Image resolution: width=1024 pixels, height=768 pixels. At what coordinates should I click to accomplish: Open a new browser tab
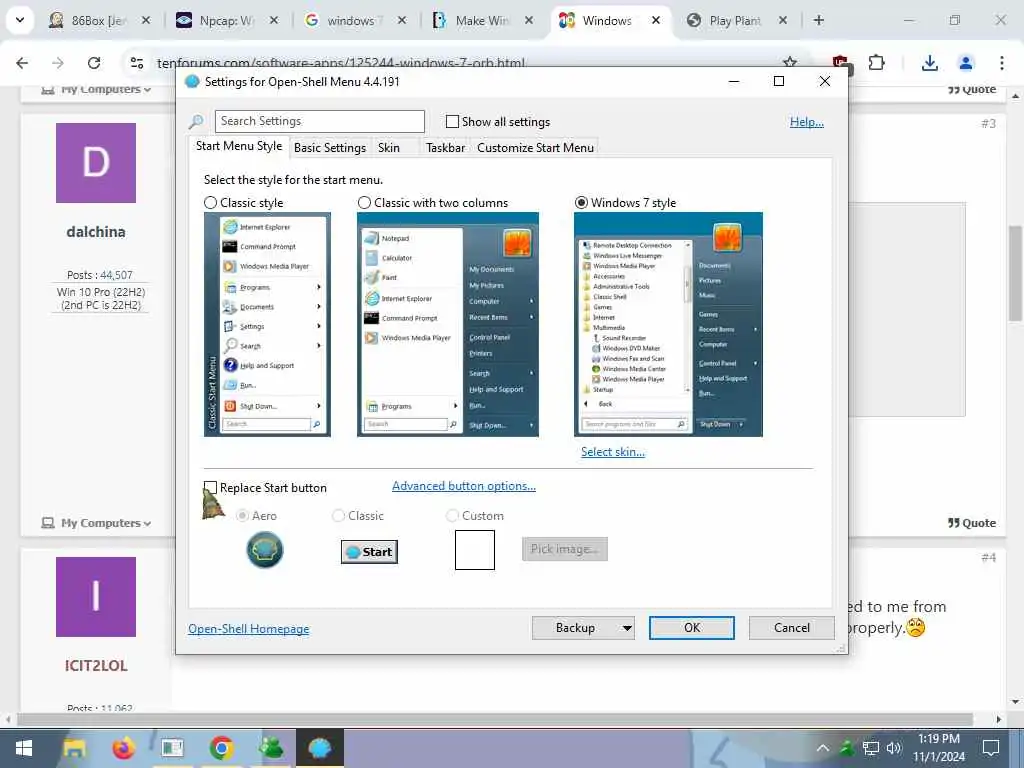pos(818,20)
